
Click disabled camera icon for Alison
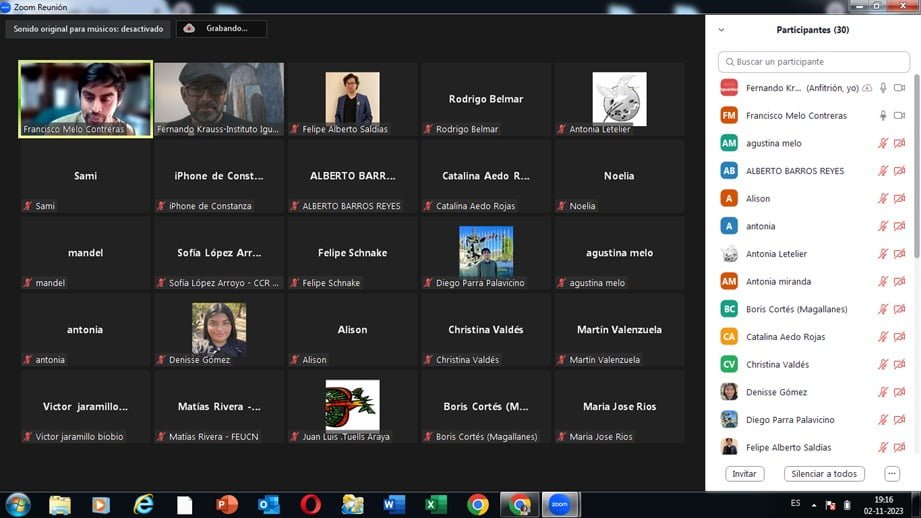pyautogui.click(x=899, y=199)
